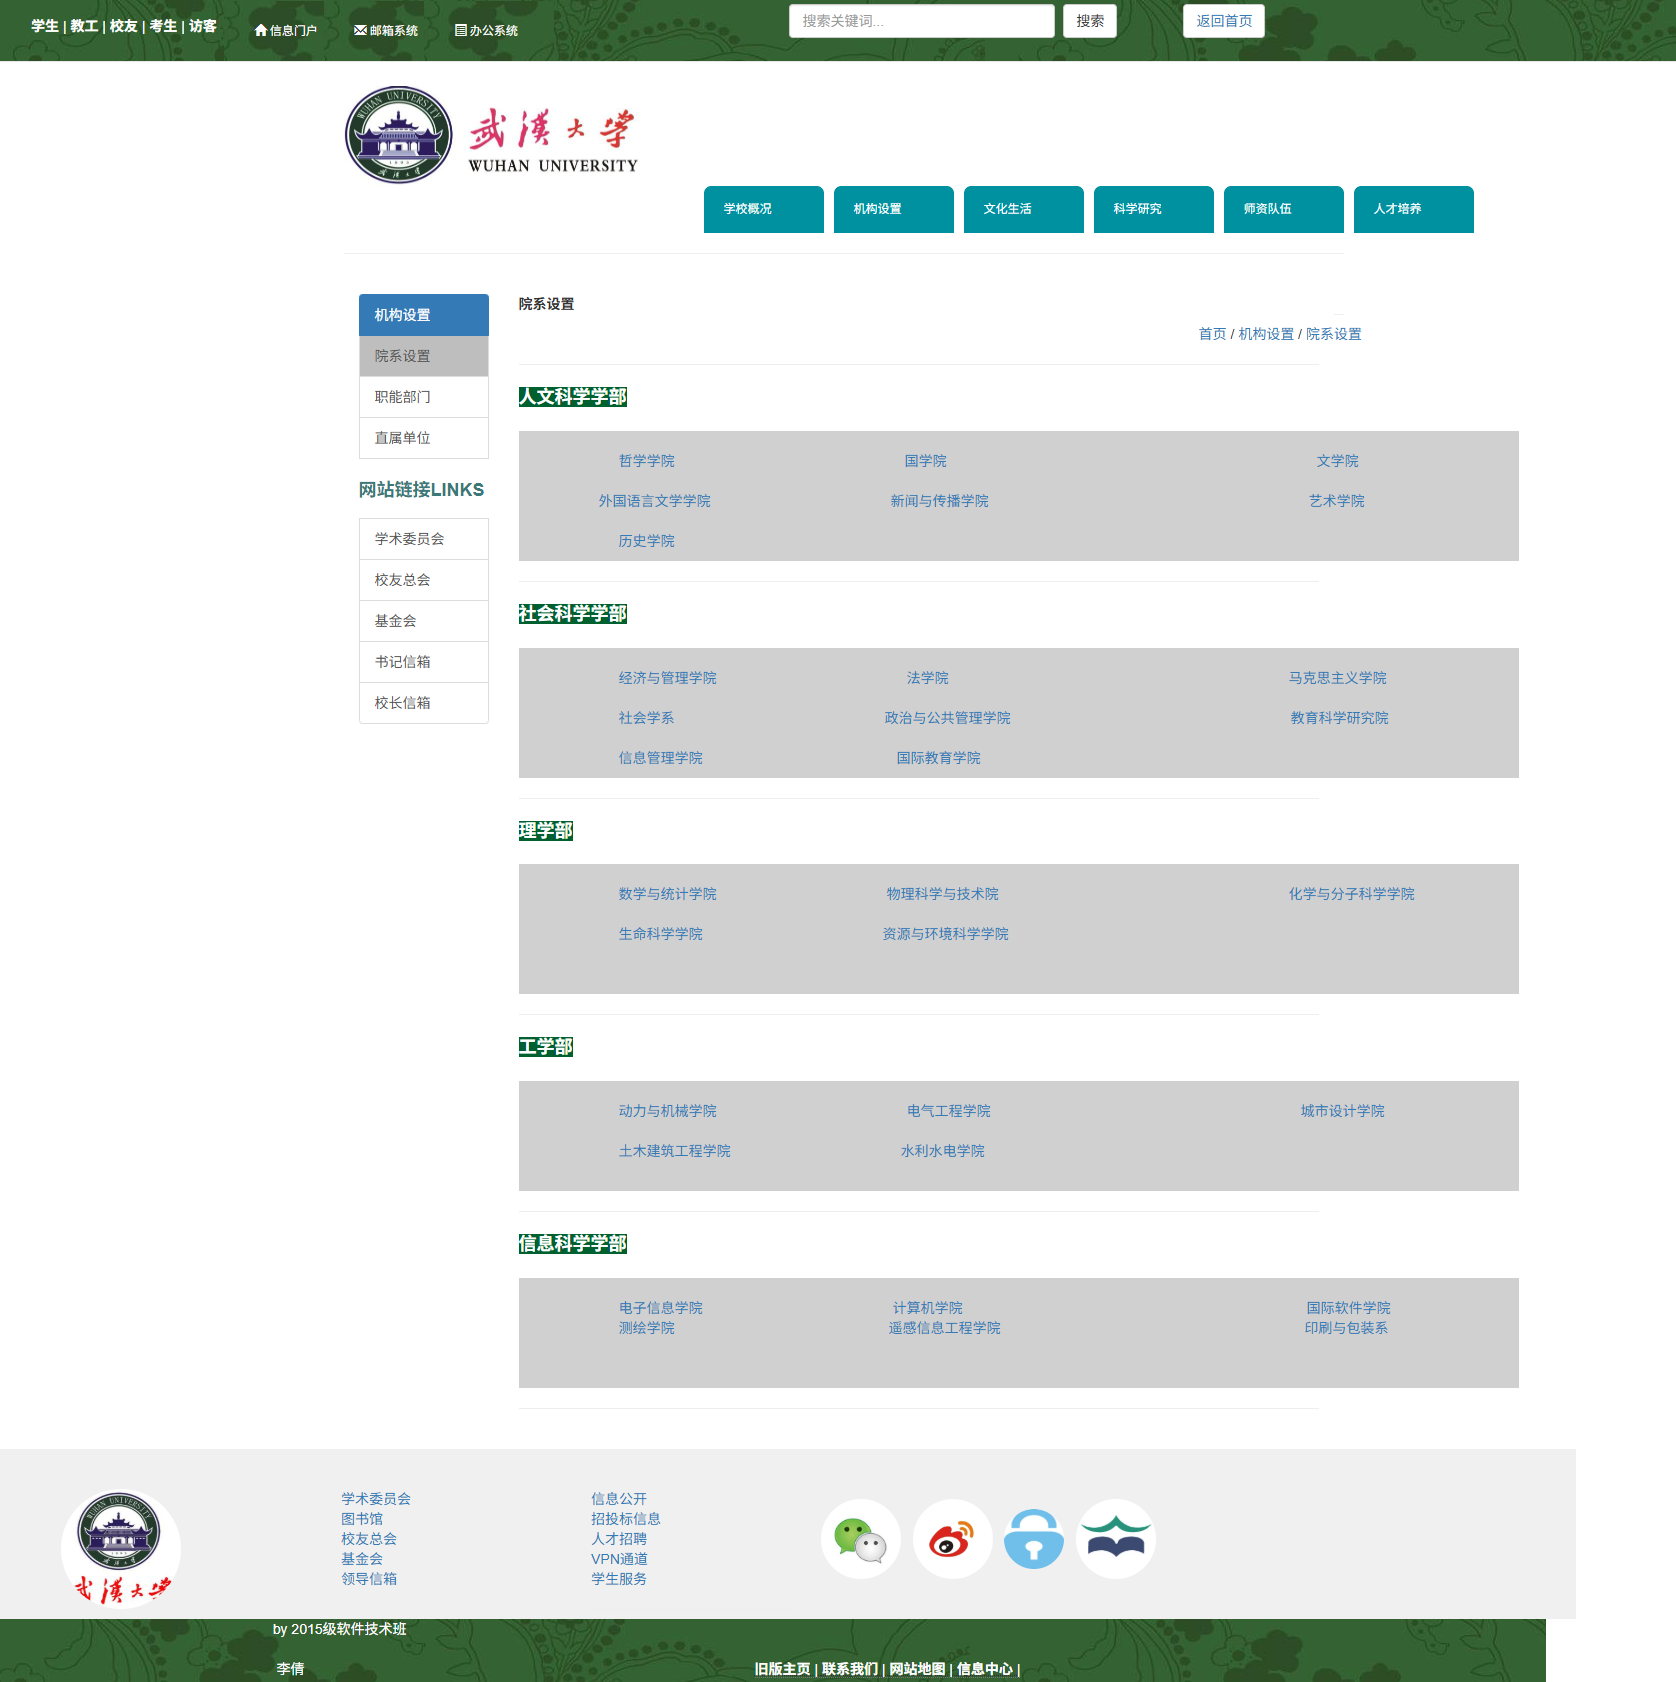Select 职能部门 in the sidebar
The height and width of the screenshot is (1682, 1676).
point(424,397)
